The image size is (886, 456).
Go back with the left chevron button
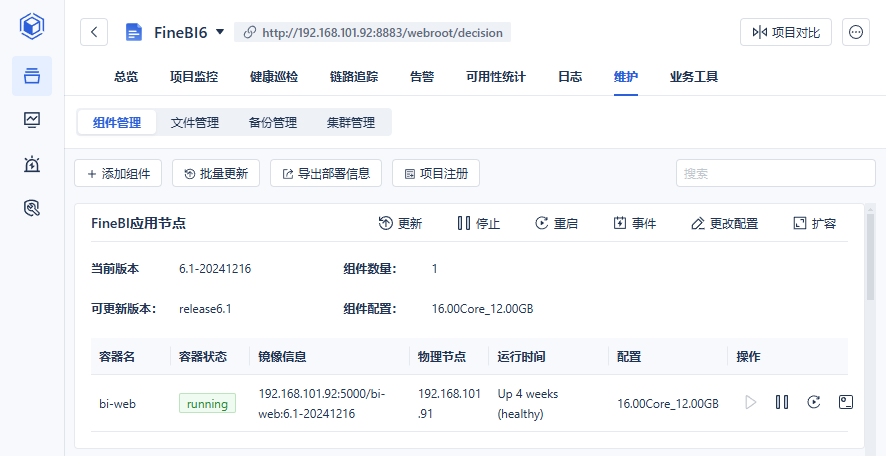[x=94, y=32]
